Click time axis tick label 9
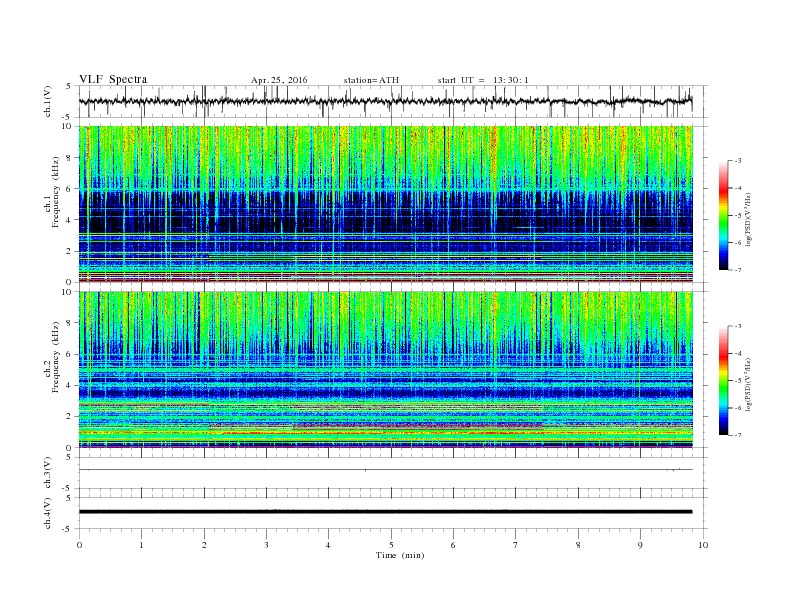The width and height of the screenshot is (792, 612). click(x=640, y=545)
